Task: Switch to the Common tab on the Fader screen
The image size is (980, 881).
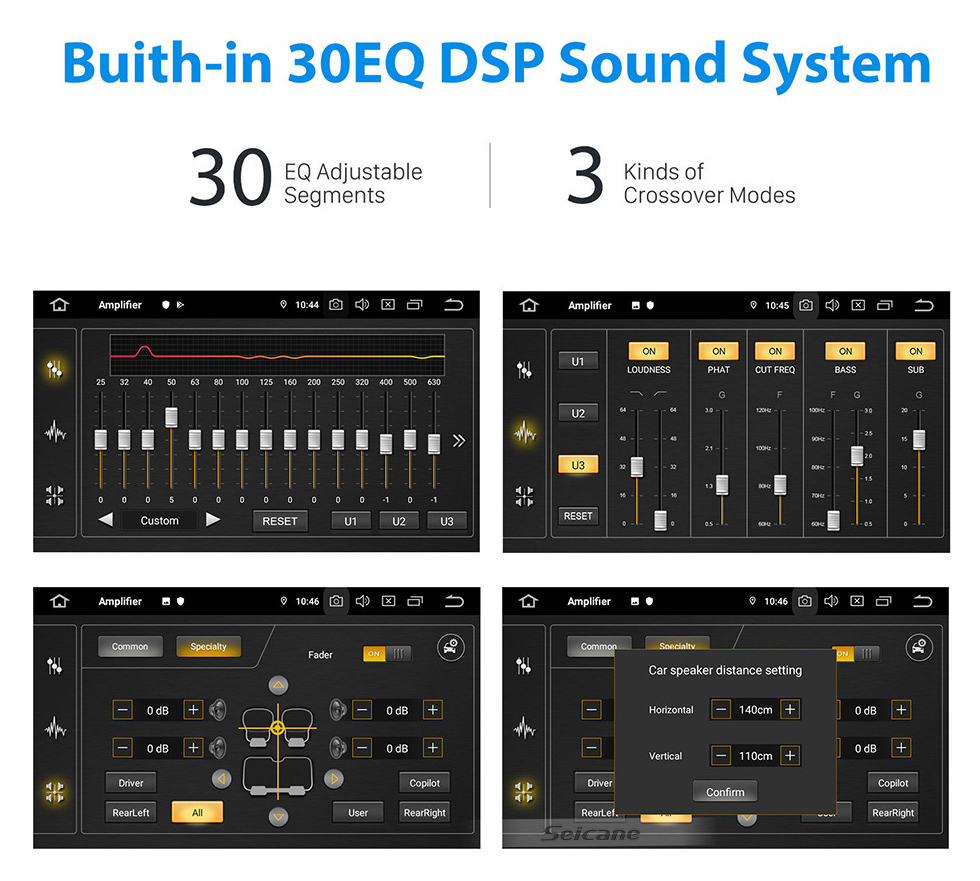Action: (130, 647)
